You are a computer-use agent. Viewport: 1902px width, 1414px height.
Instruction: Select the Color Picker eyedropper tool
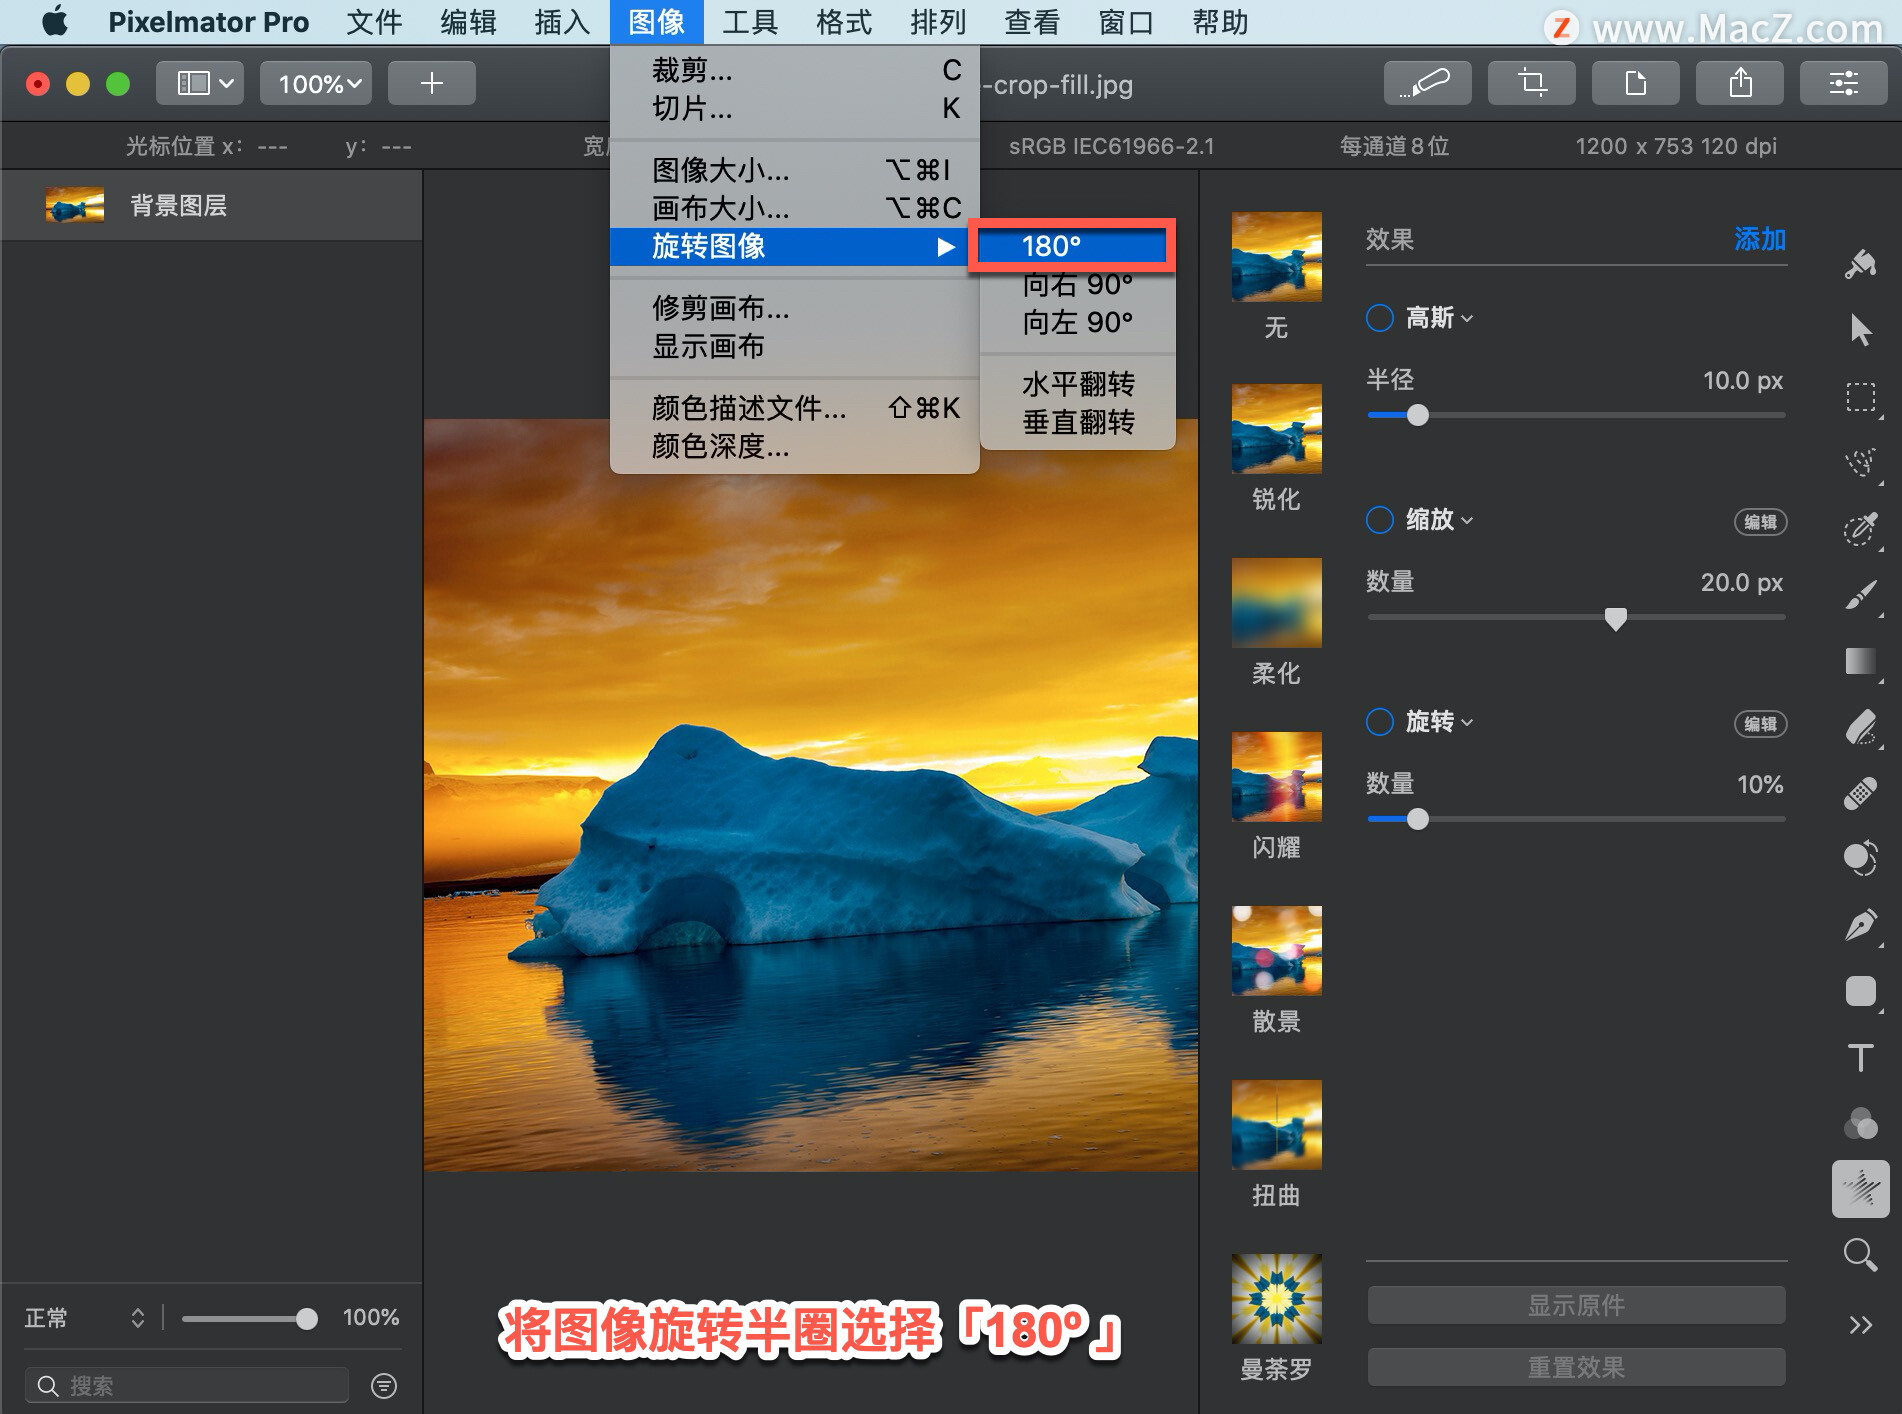[x=1860, y=528]
